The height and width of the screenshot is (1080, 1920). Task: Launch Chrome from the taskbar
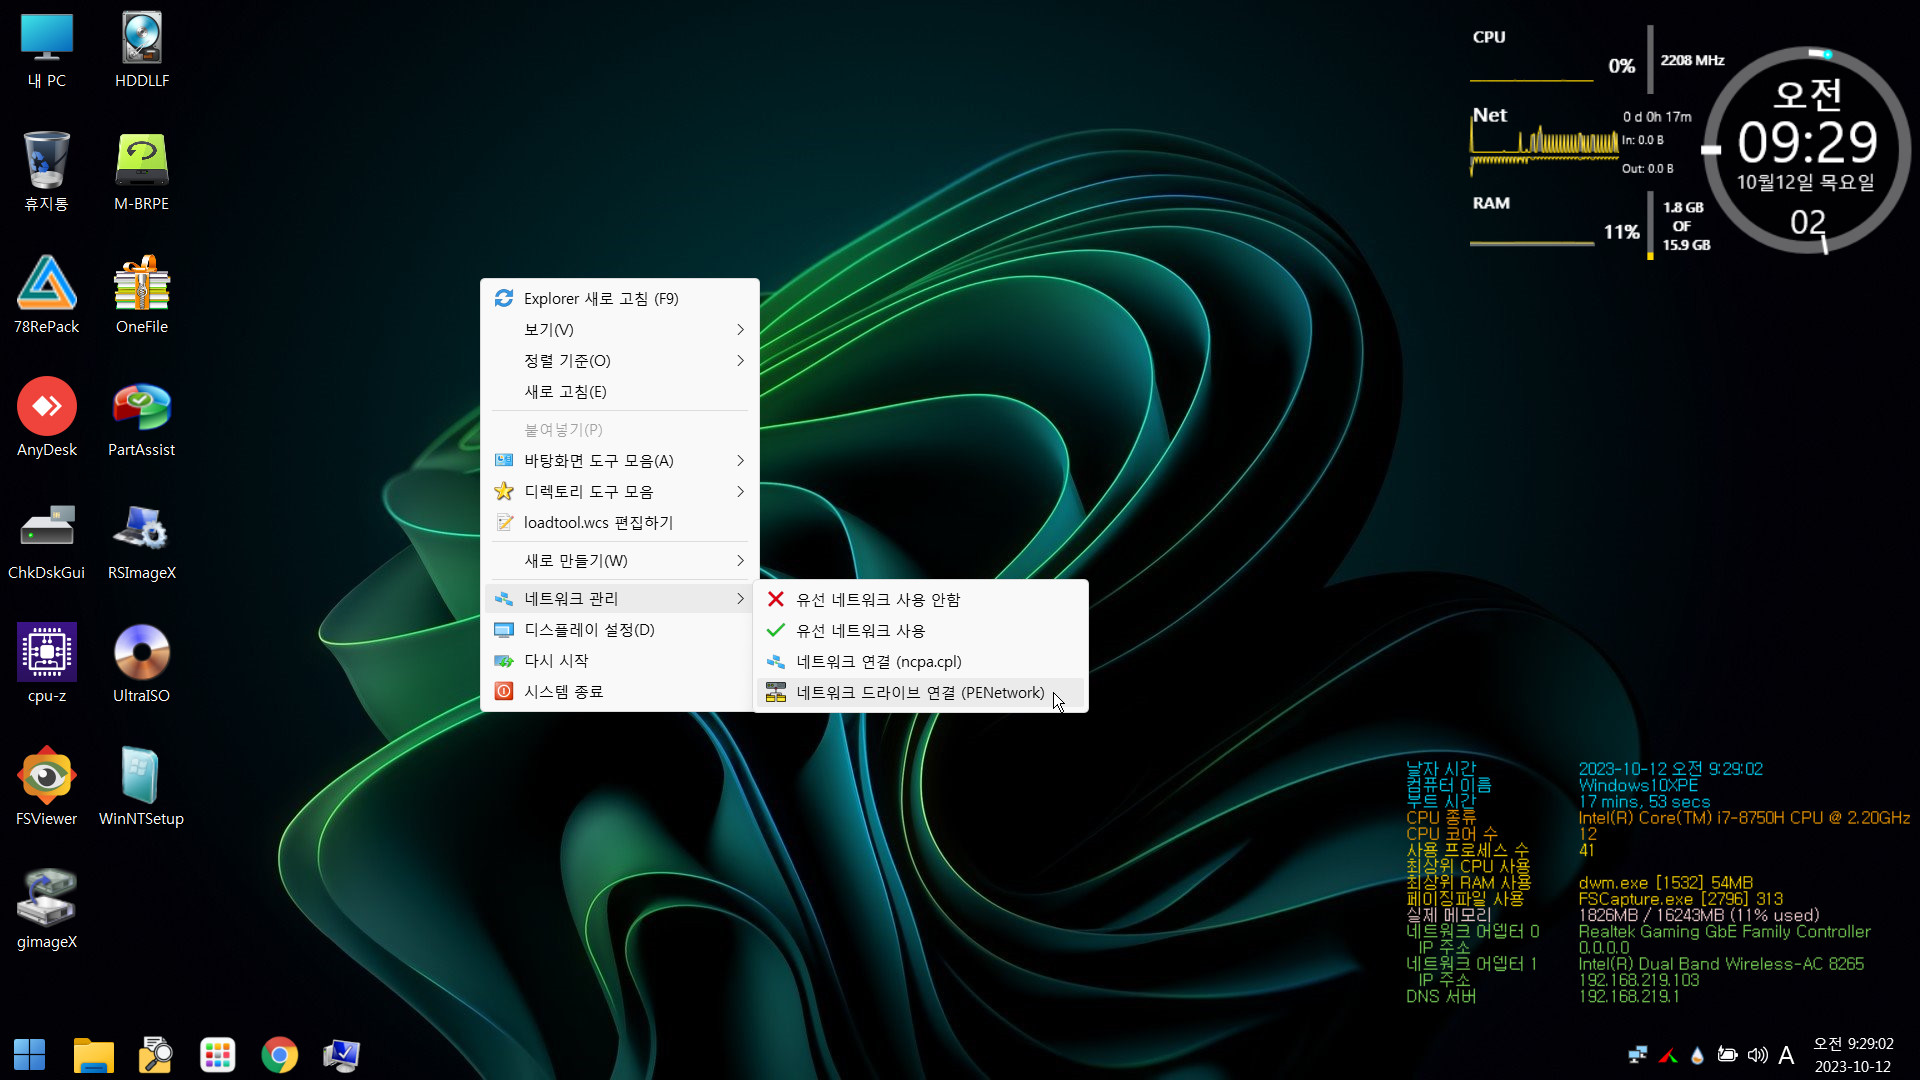coord(280,1055)
